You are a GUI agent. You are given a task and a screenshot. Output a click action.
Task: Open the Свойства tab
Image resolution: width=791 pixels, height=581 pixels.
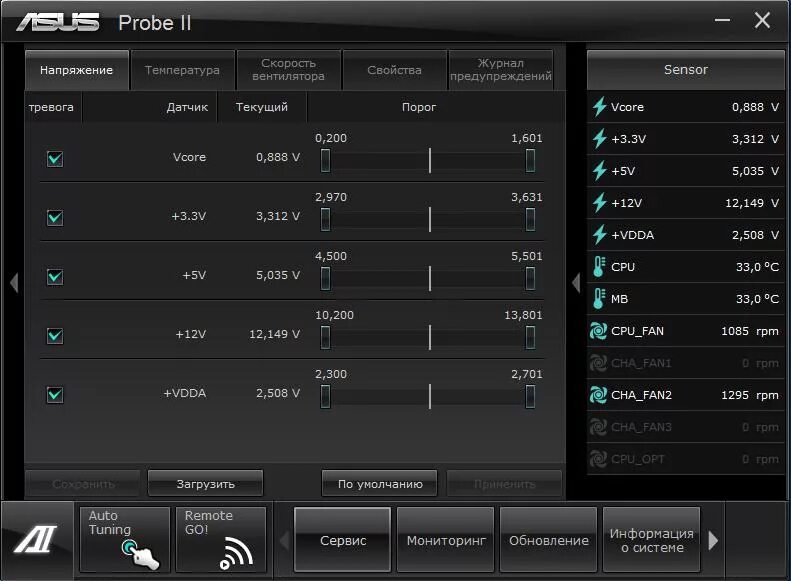(394, 70)
